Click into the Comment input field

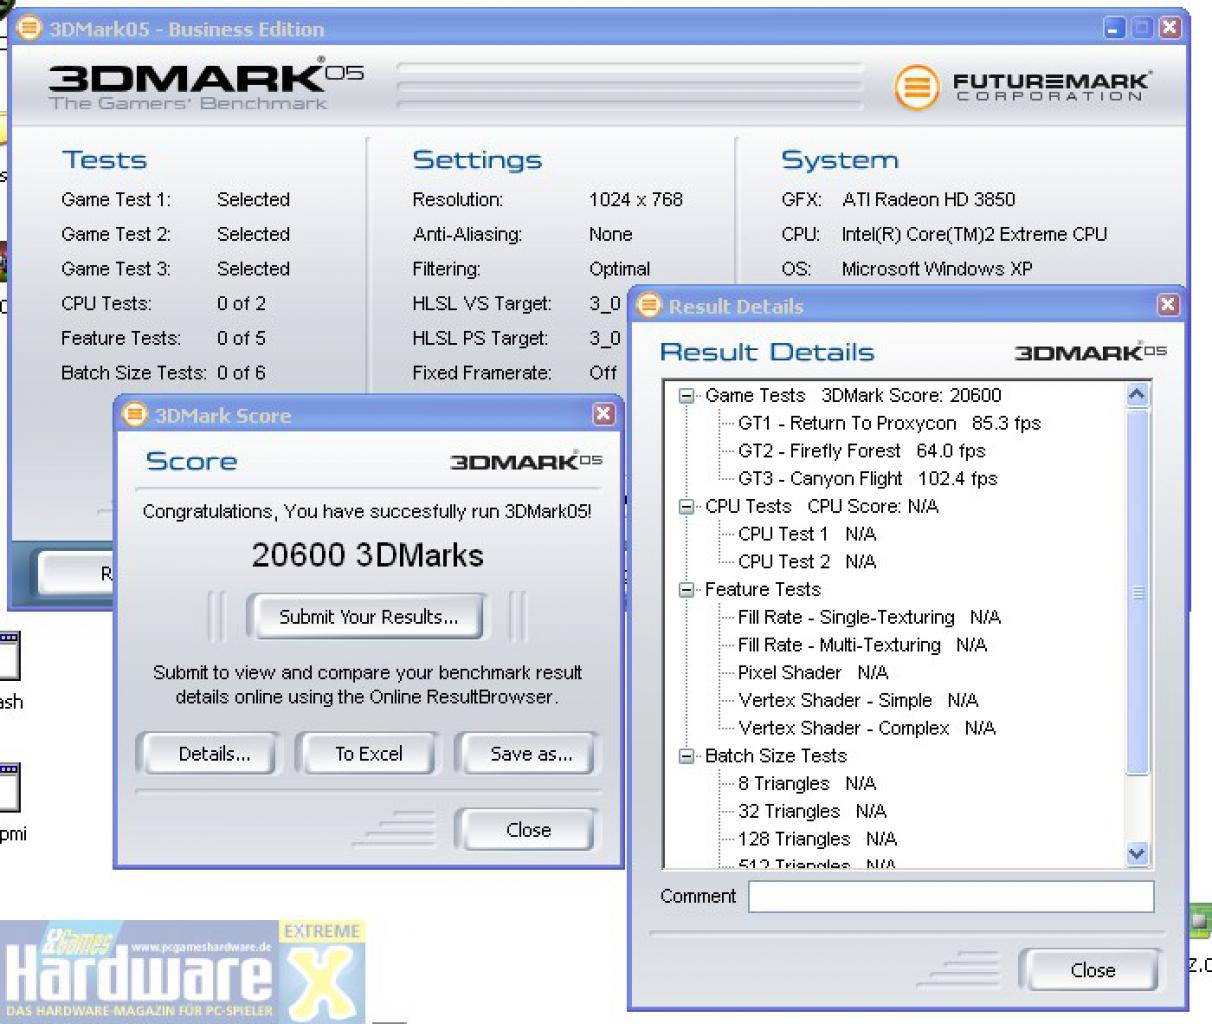951,896
